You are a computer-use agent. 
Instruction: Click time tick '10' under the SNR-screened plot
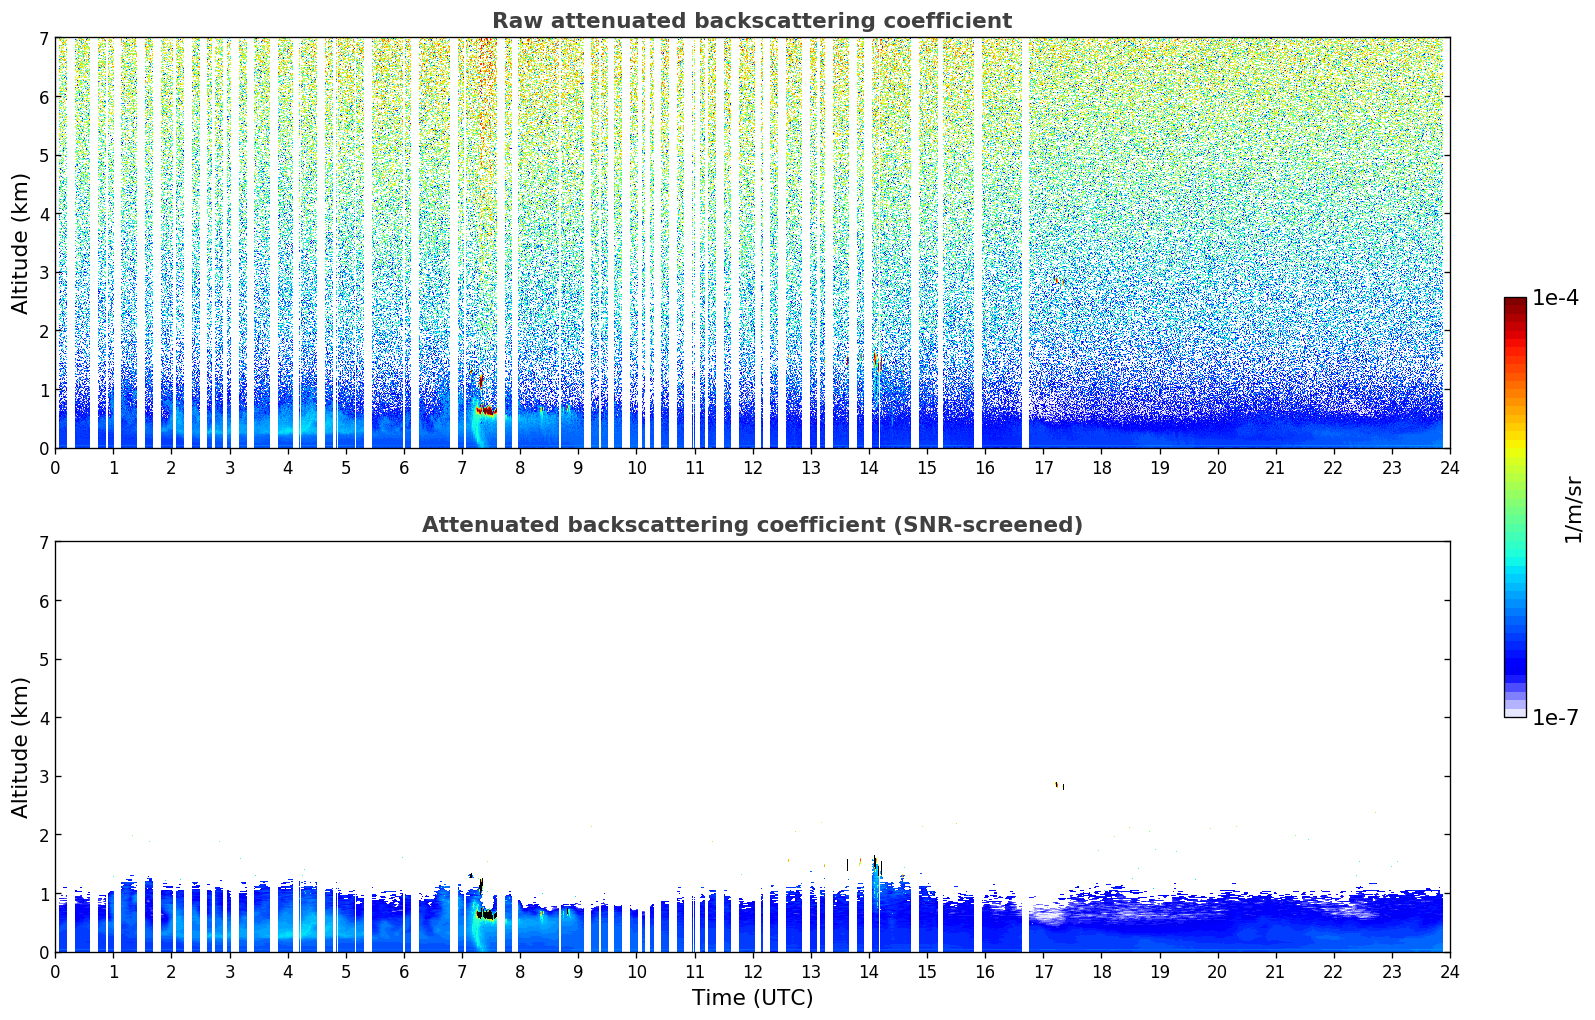click(636, 971)
